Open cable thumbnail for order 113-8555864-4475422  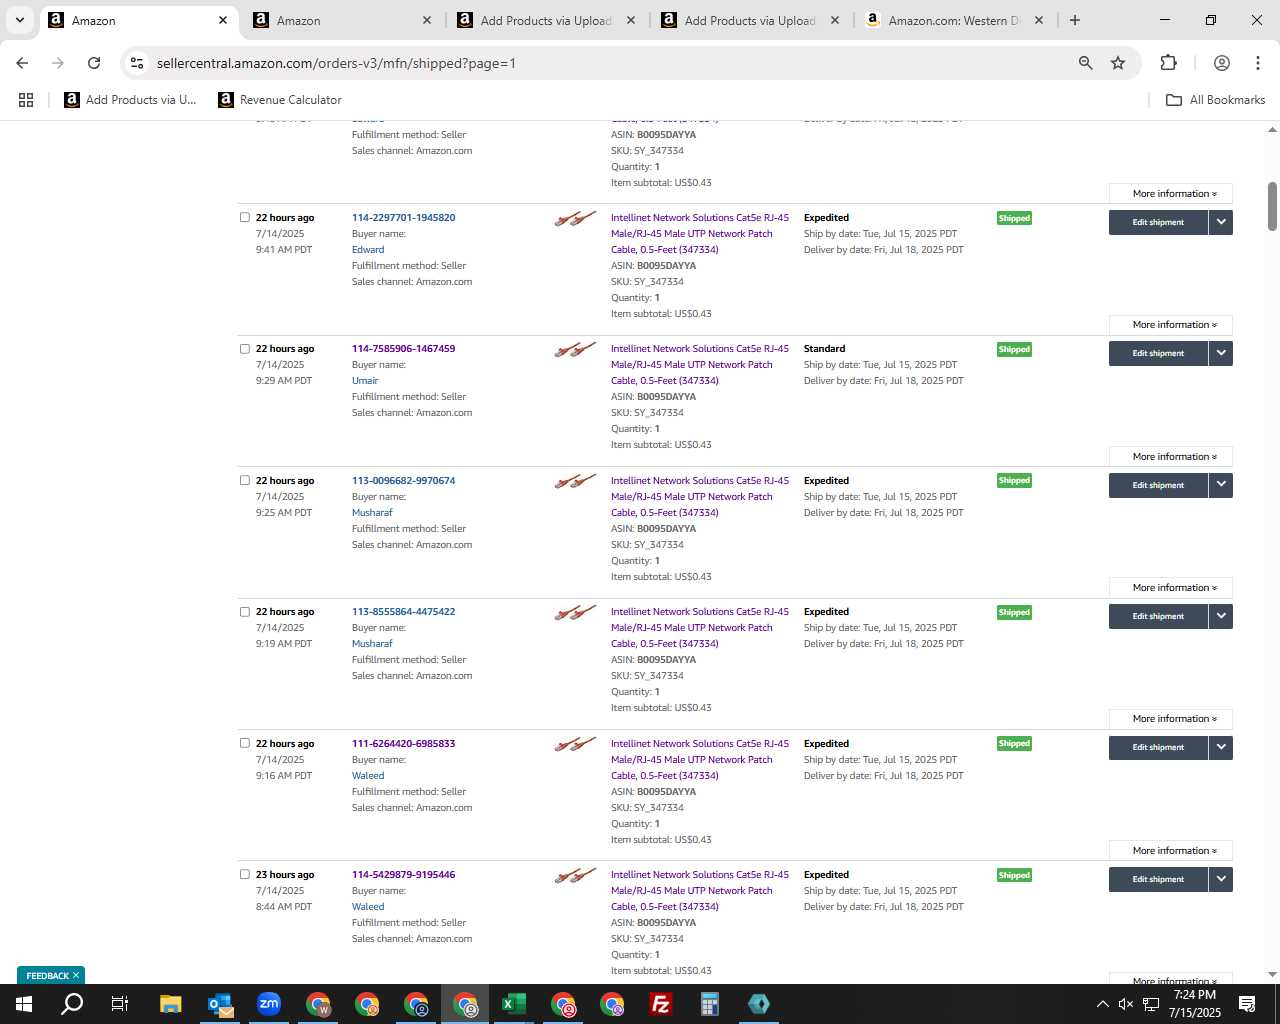575,612
